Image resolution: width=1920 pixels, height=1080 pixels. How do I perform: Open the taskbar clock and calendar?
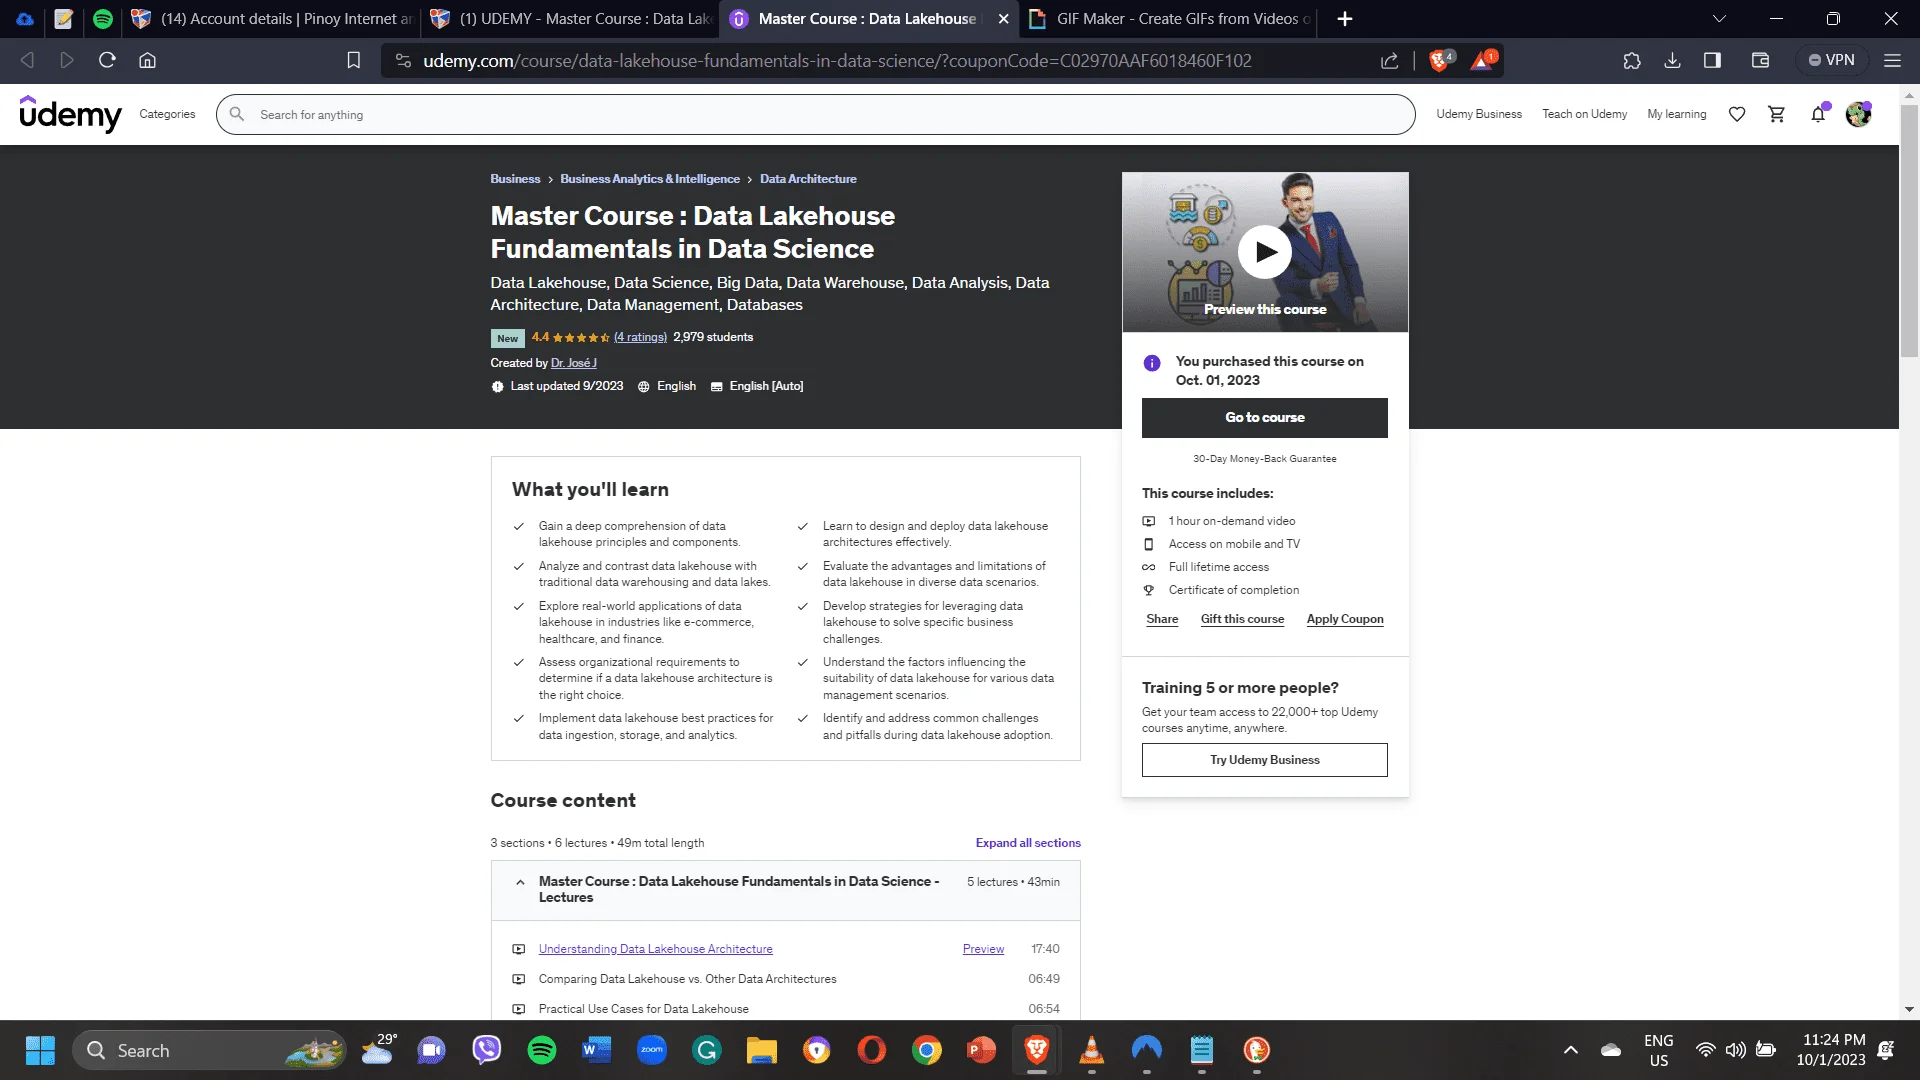1832,1050
